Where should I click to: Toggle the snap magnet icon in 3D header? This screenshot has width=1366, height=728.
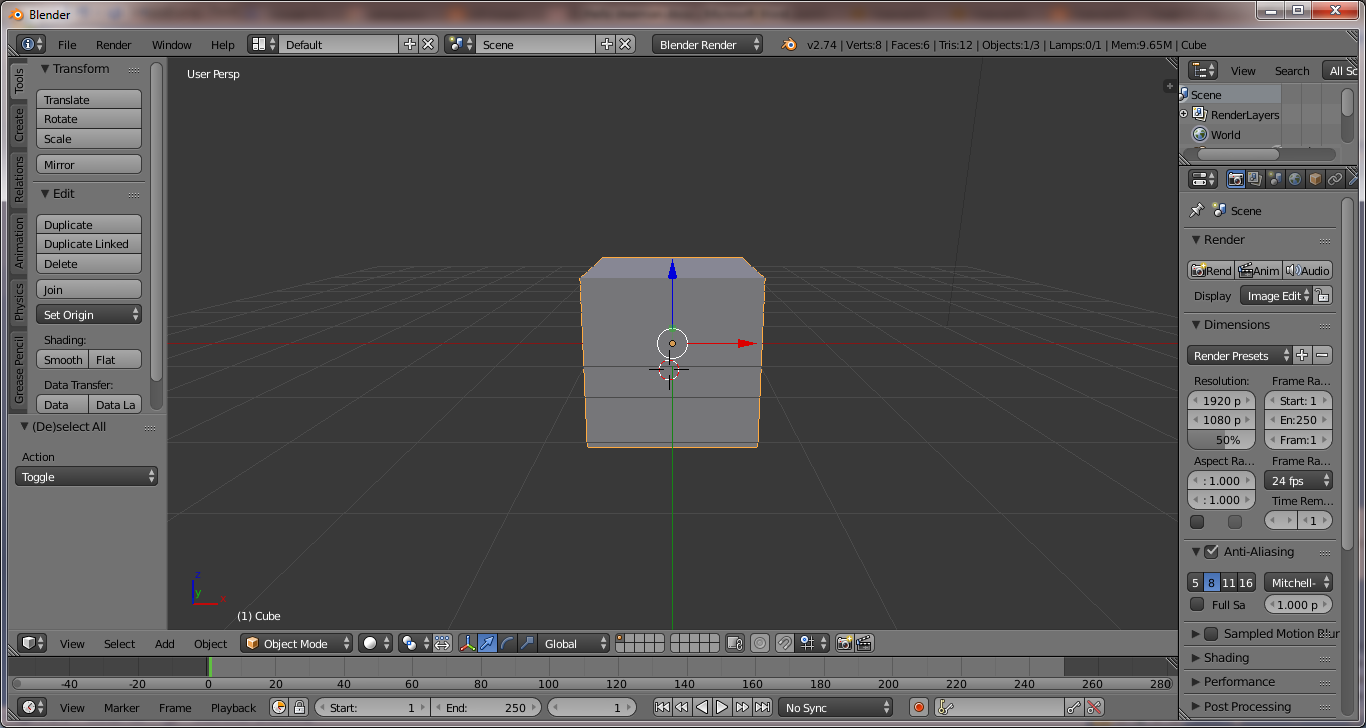pyautogui.click(x=785, y=643)
